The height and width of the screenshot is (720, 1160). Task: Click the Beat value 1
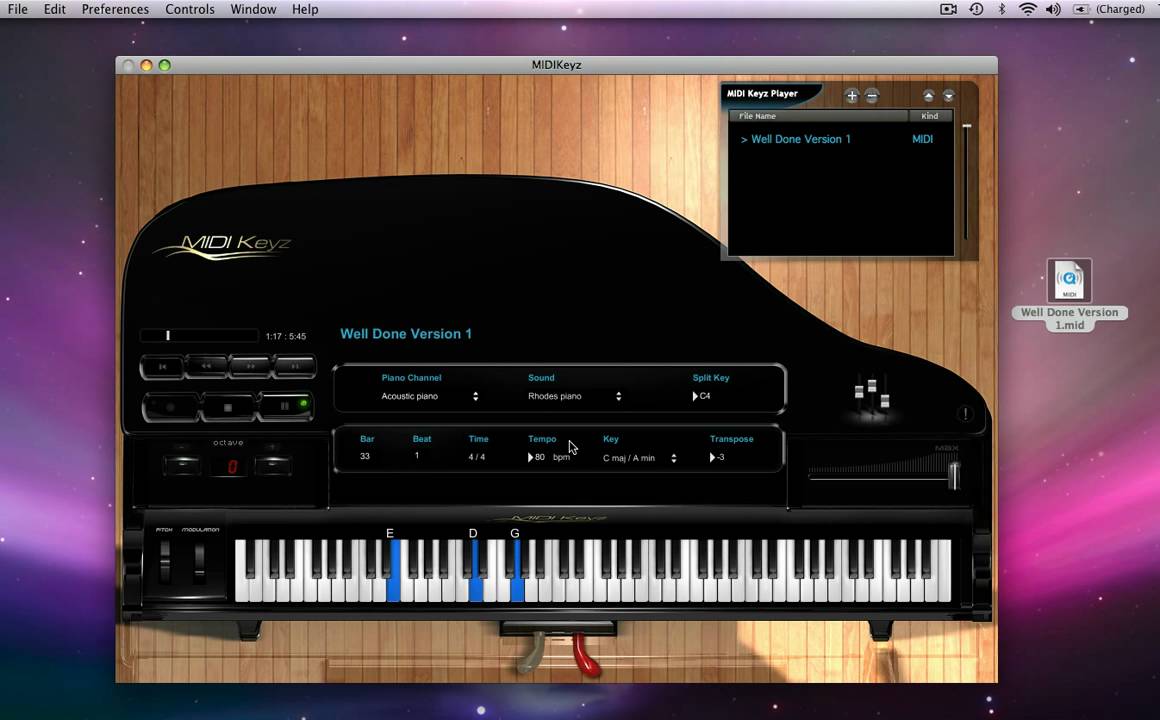pyautogui.click(x=417, y=456)
